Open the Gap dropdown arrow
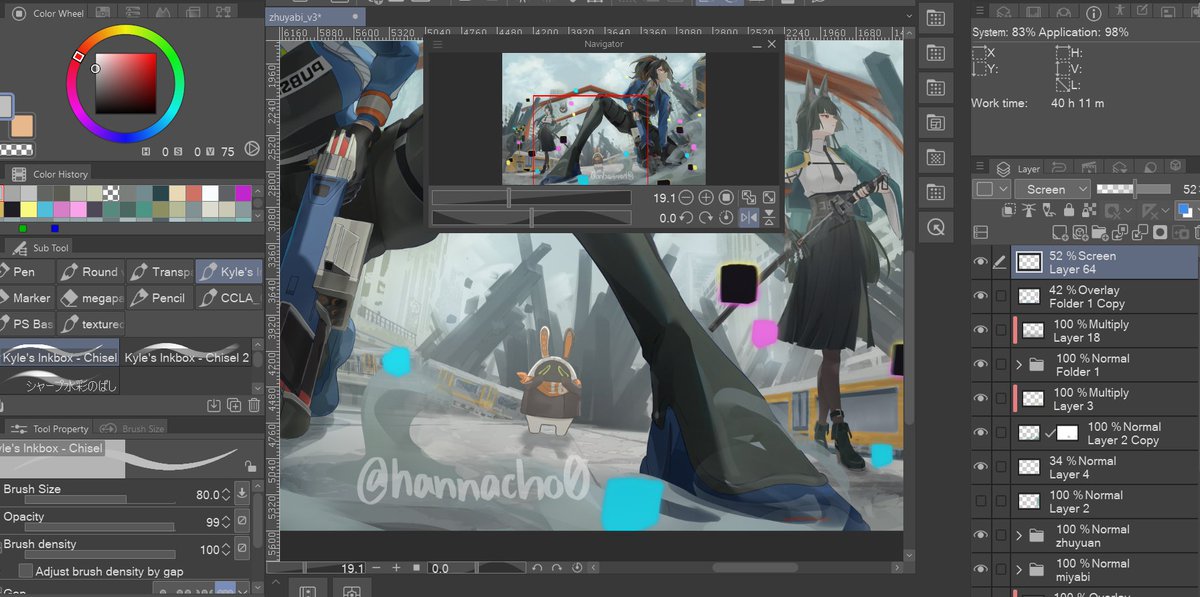1200x597 pixels. pos(243,590)
